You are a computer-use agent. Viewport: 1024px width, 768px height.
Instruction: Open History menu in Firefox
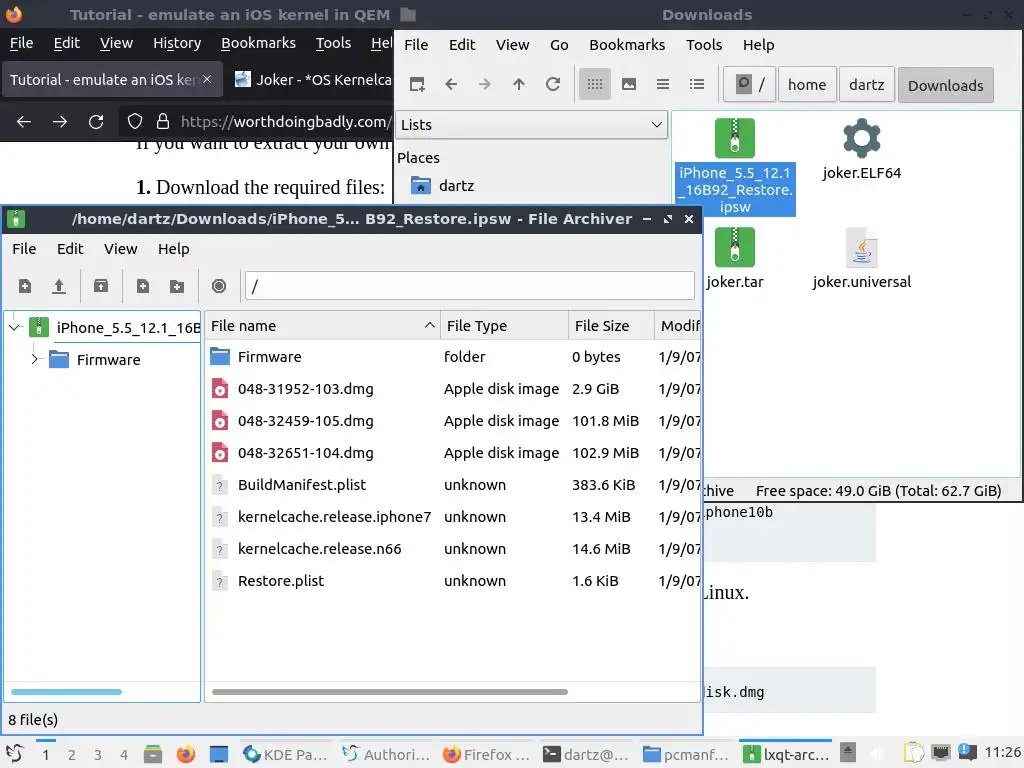[x=177, y=43]
